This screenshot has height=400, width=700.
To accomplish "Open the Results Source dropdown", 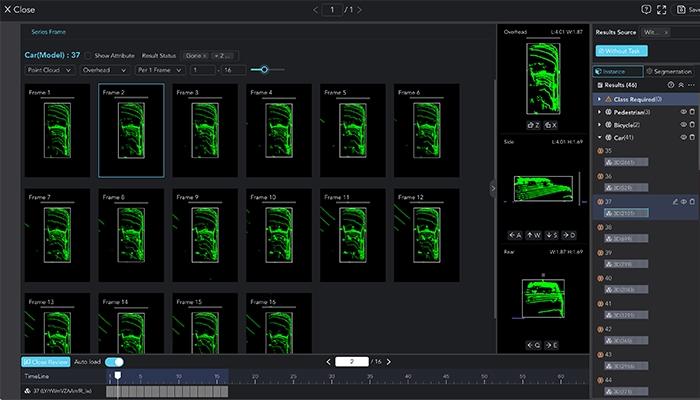I will 670,32.
